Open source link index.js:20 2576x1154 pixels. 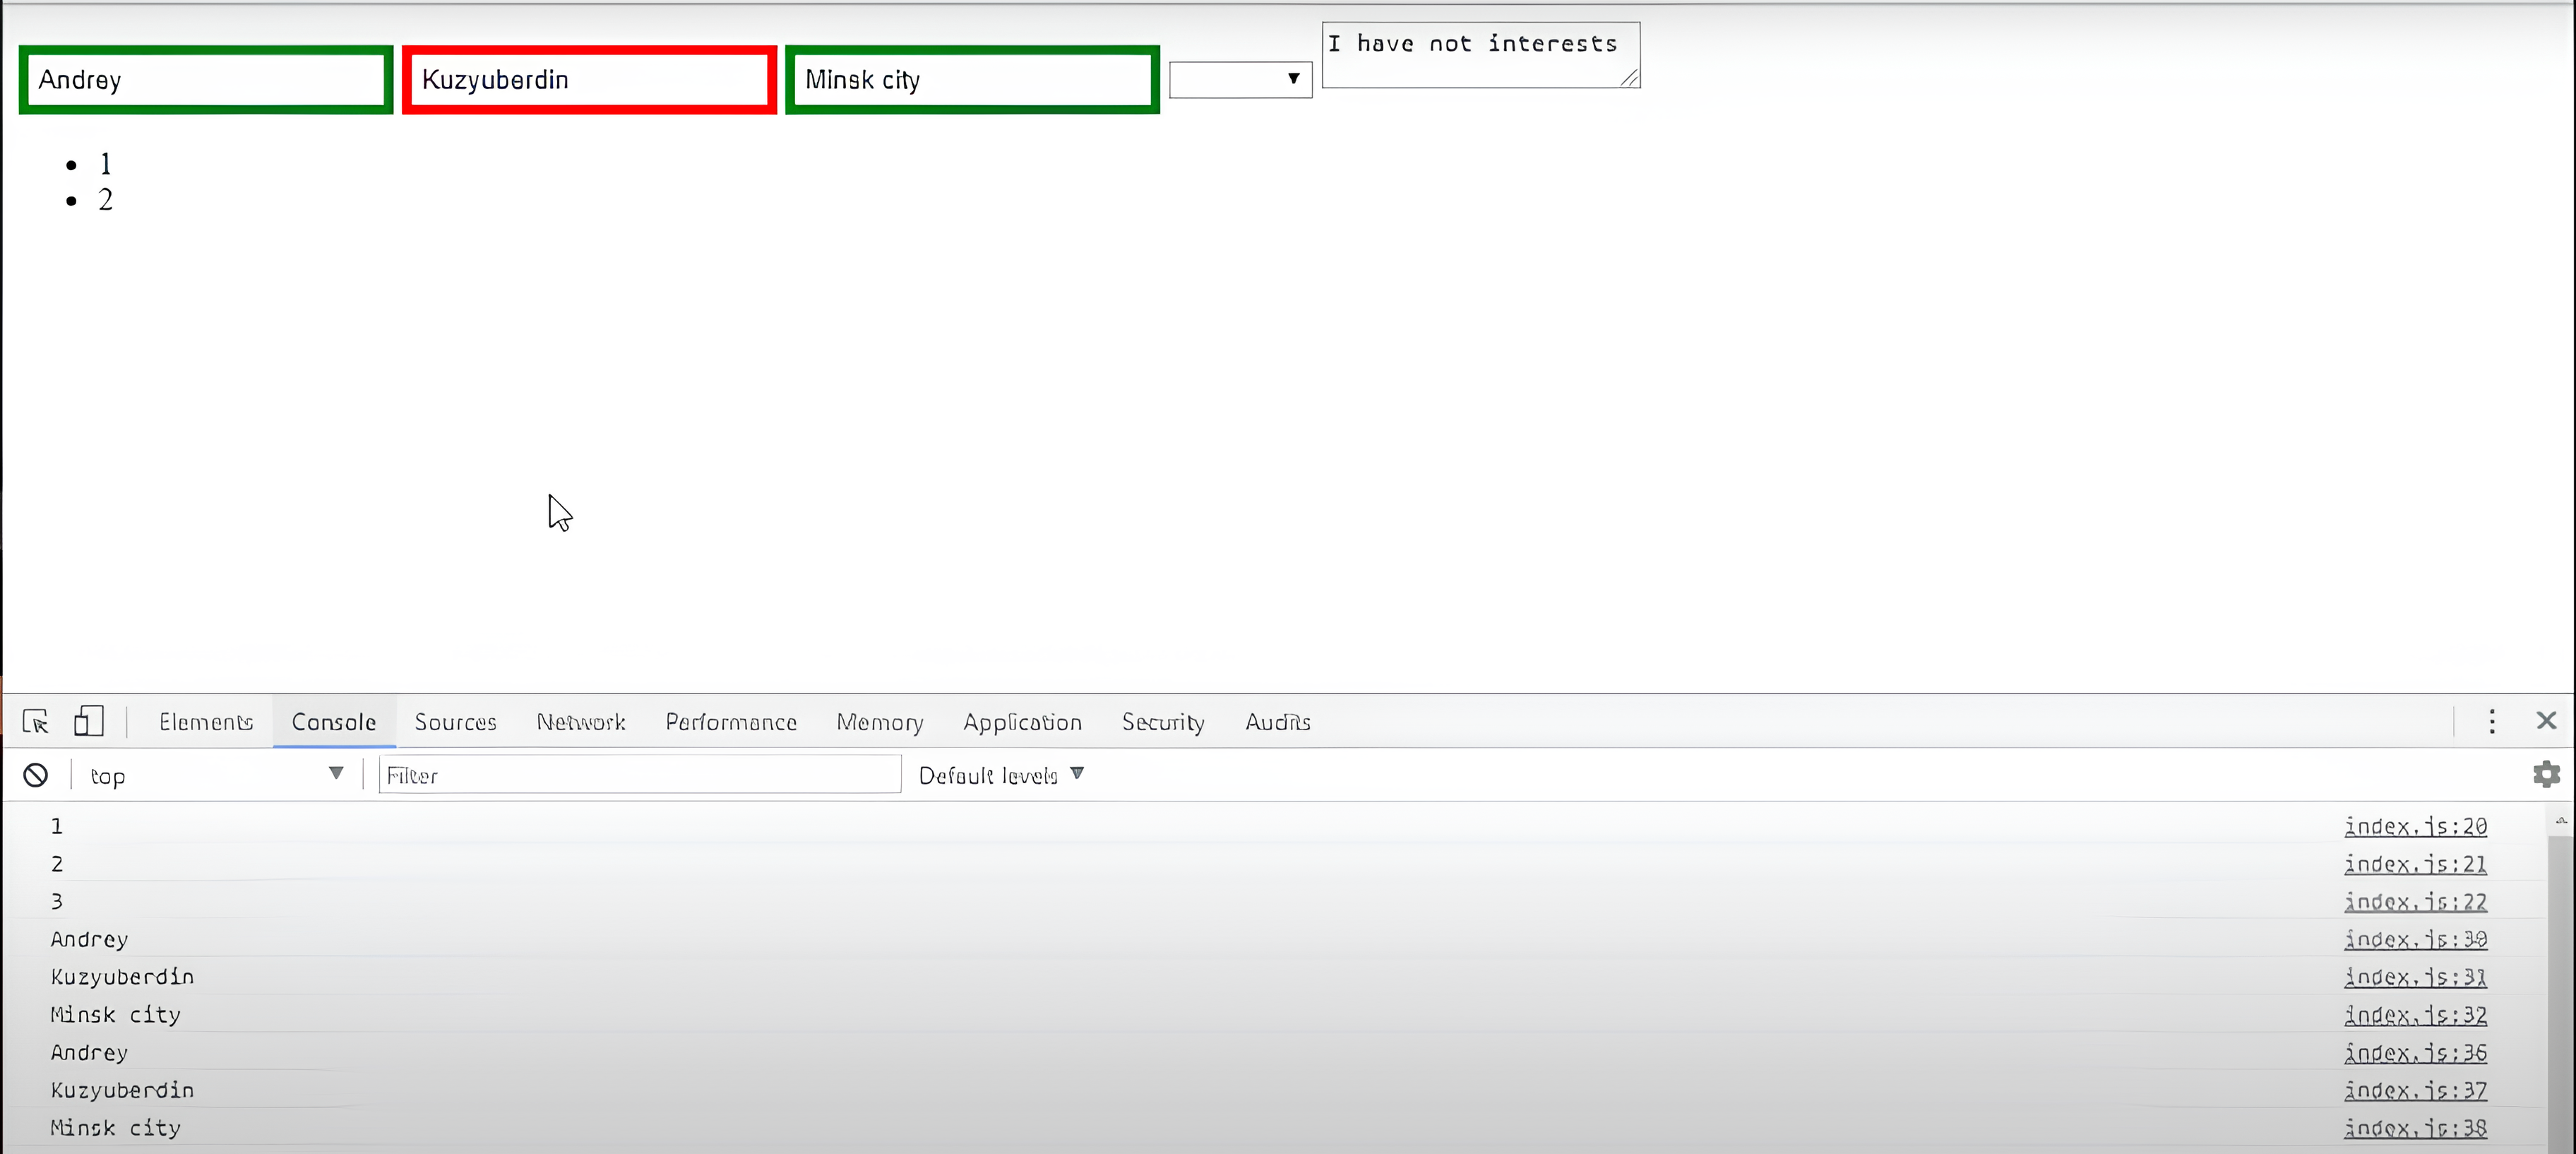click(x=2415, y=827)
